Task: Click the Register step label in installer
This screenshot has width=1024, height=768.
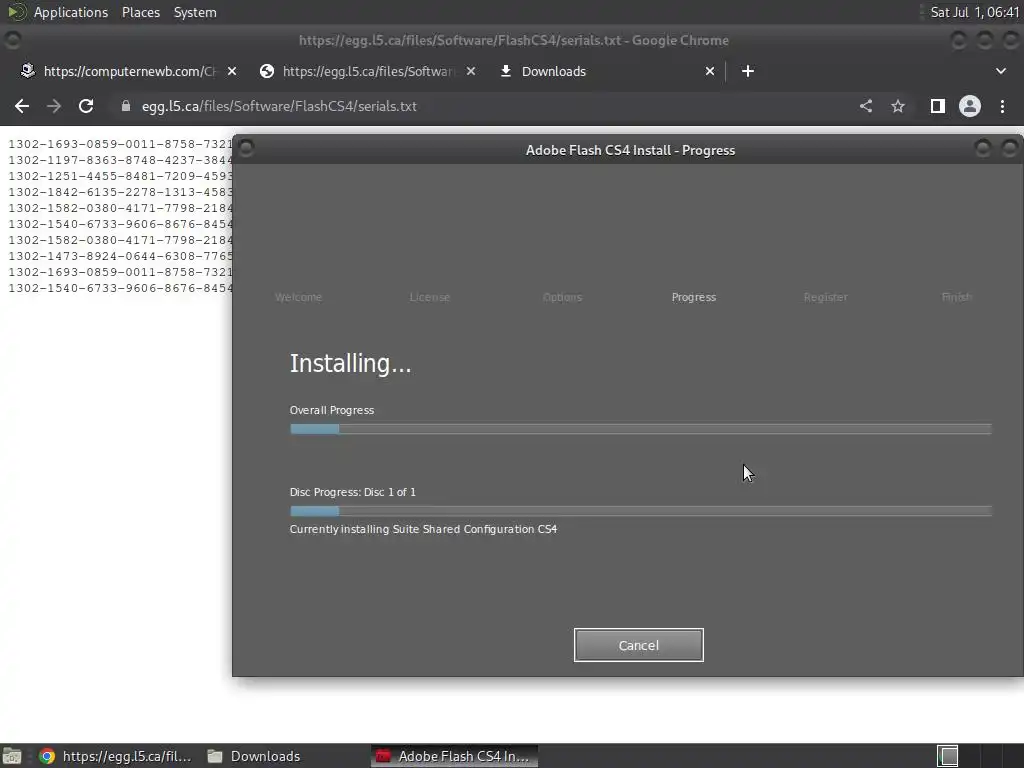Action: (x=825, y=297)
